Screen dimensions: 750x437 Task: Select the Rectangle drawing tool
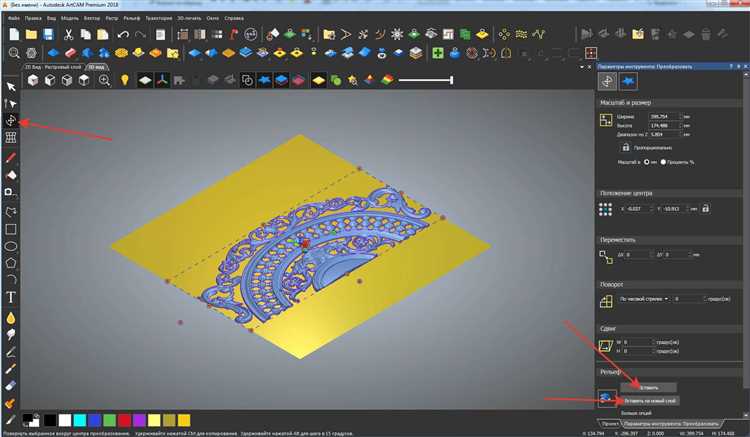click(11, 229)
